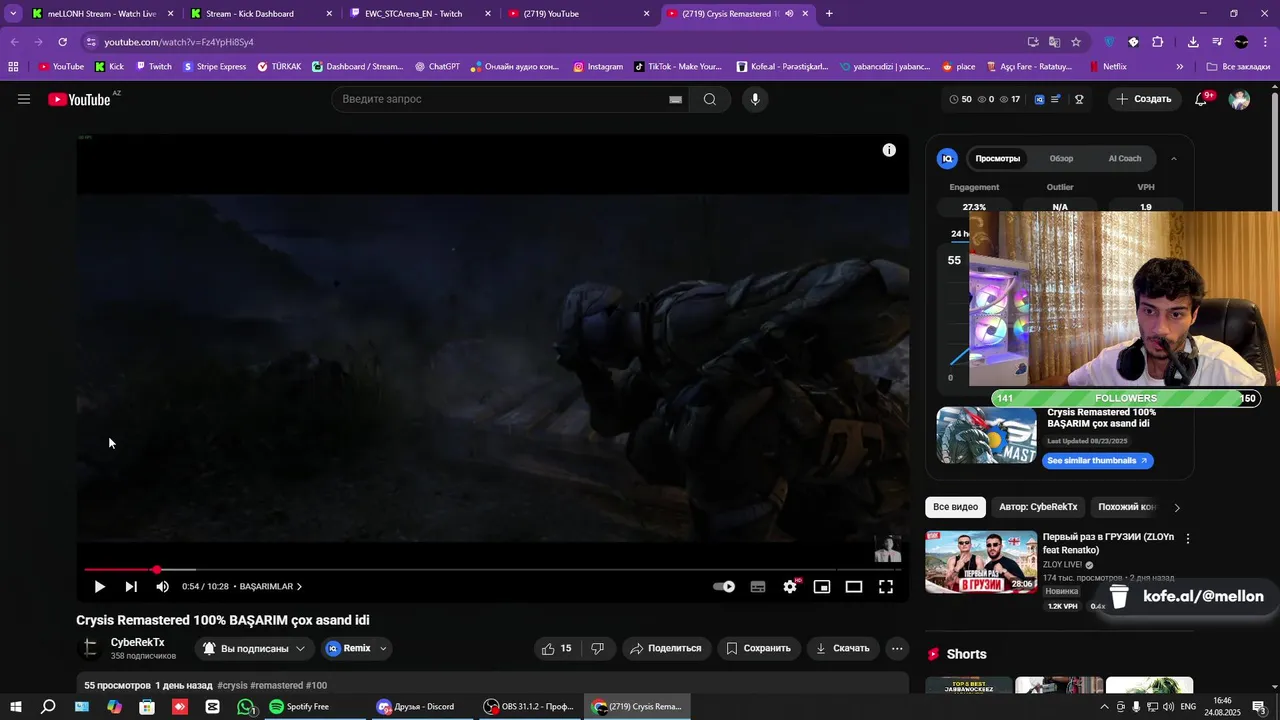Viewport: 1280px width, 720px height.
Task: Open the ChatGPT bookmark
Action: [437, 67]
